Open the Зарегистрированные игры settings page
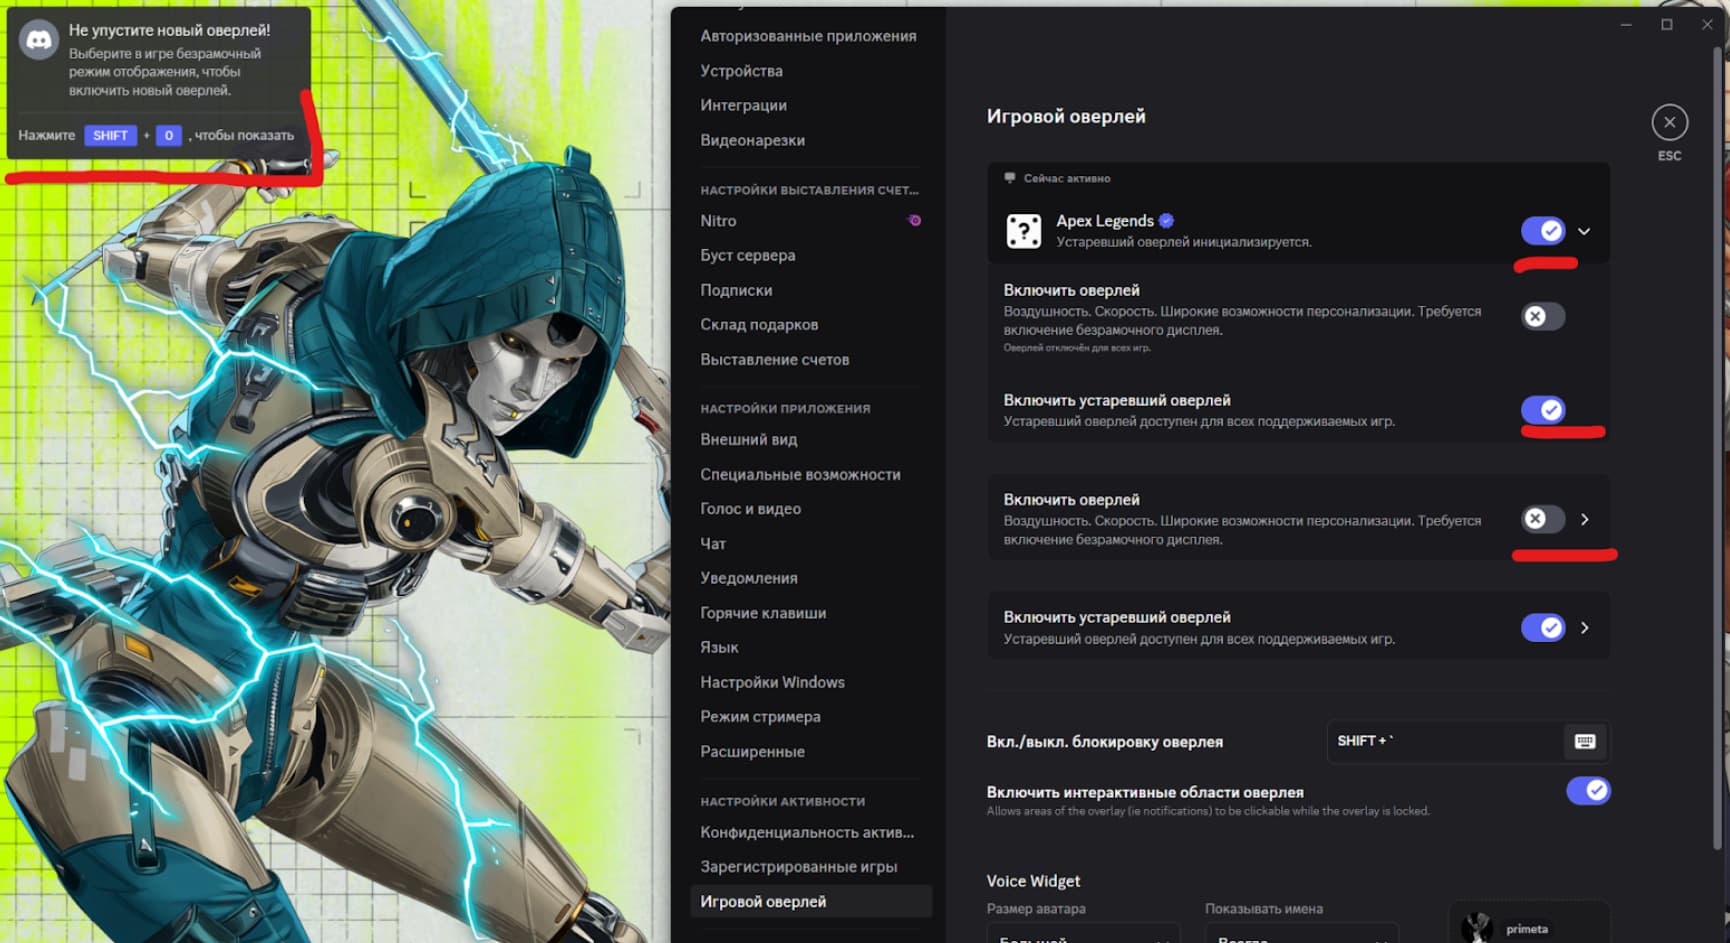Screen dimensions: 1730x943 coord(798,866)
